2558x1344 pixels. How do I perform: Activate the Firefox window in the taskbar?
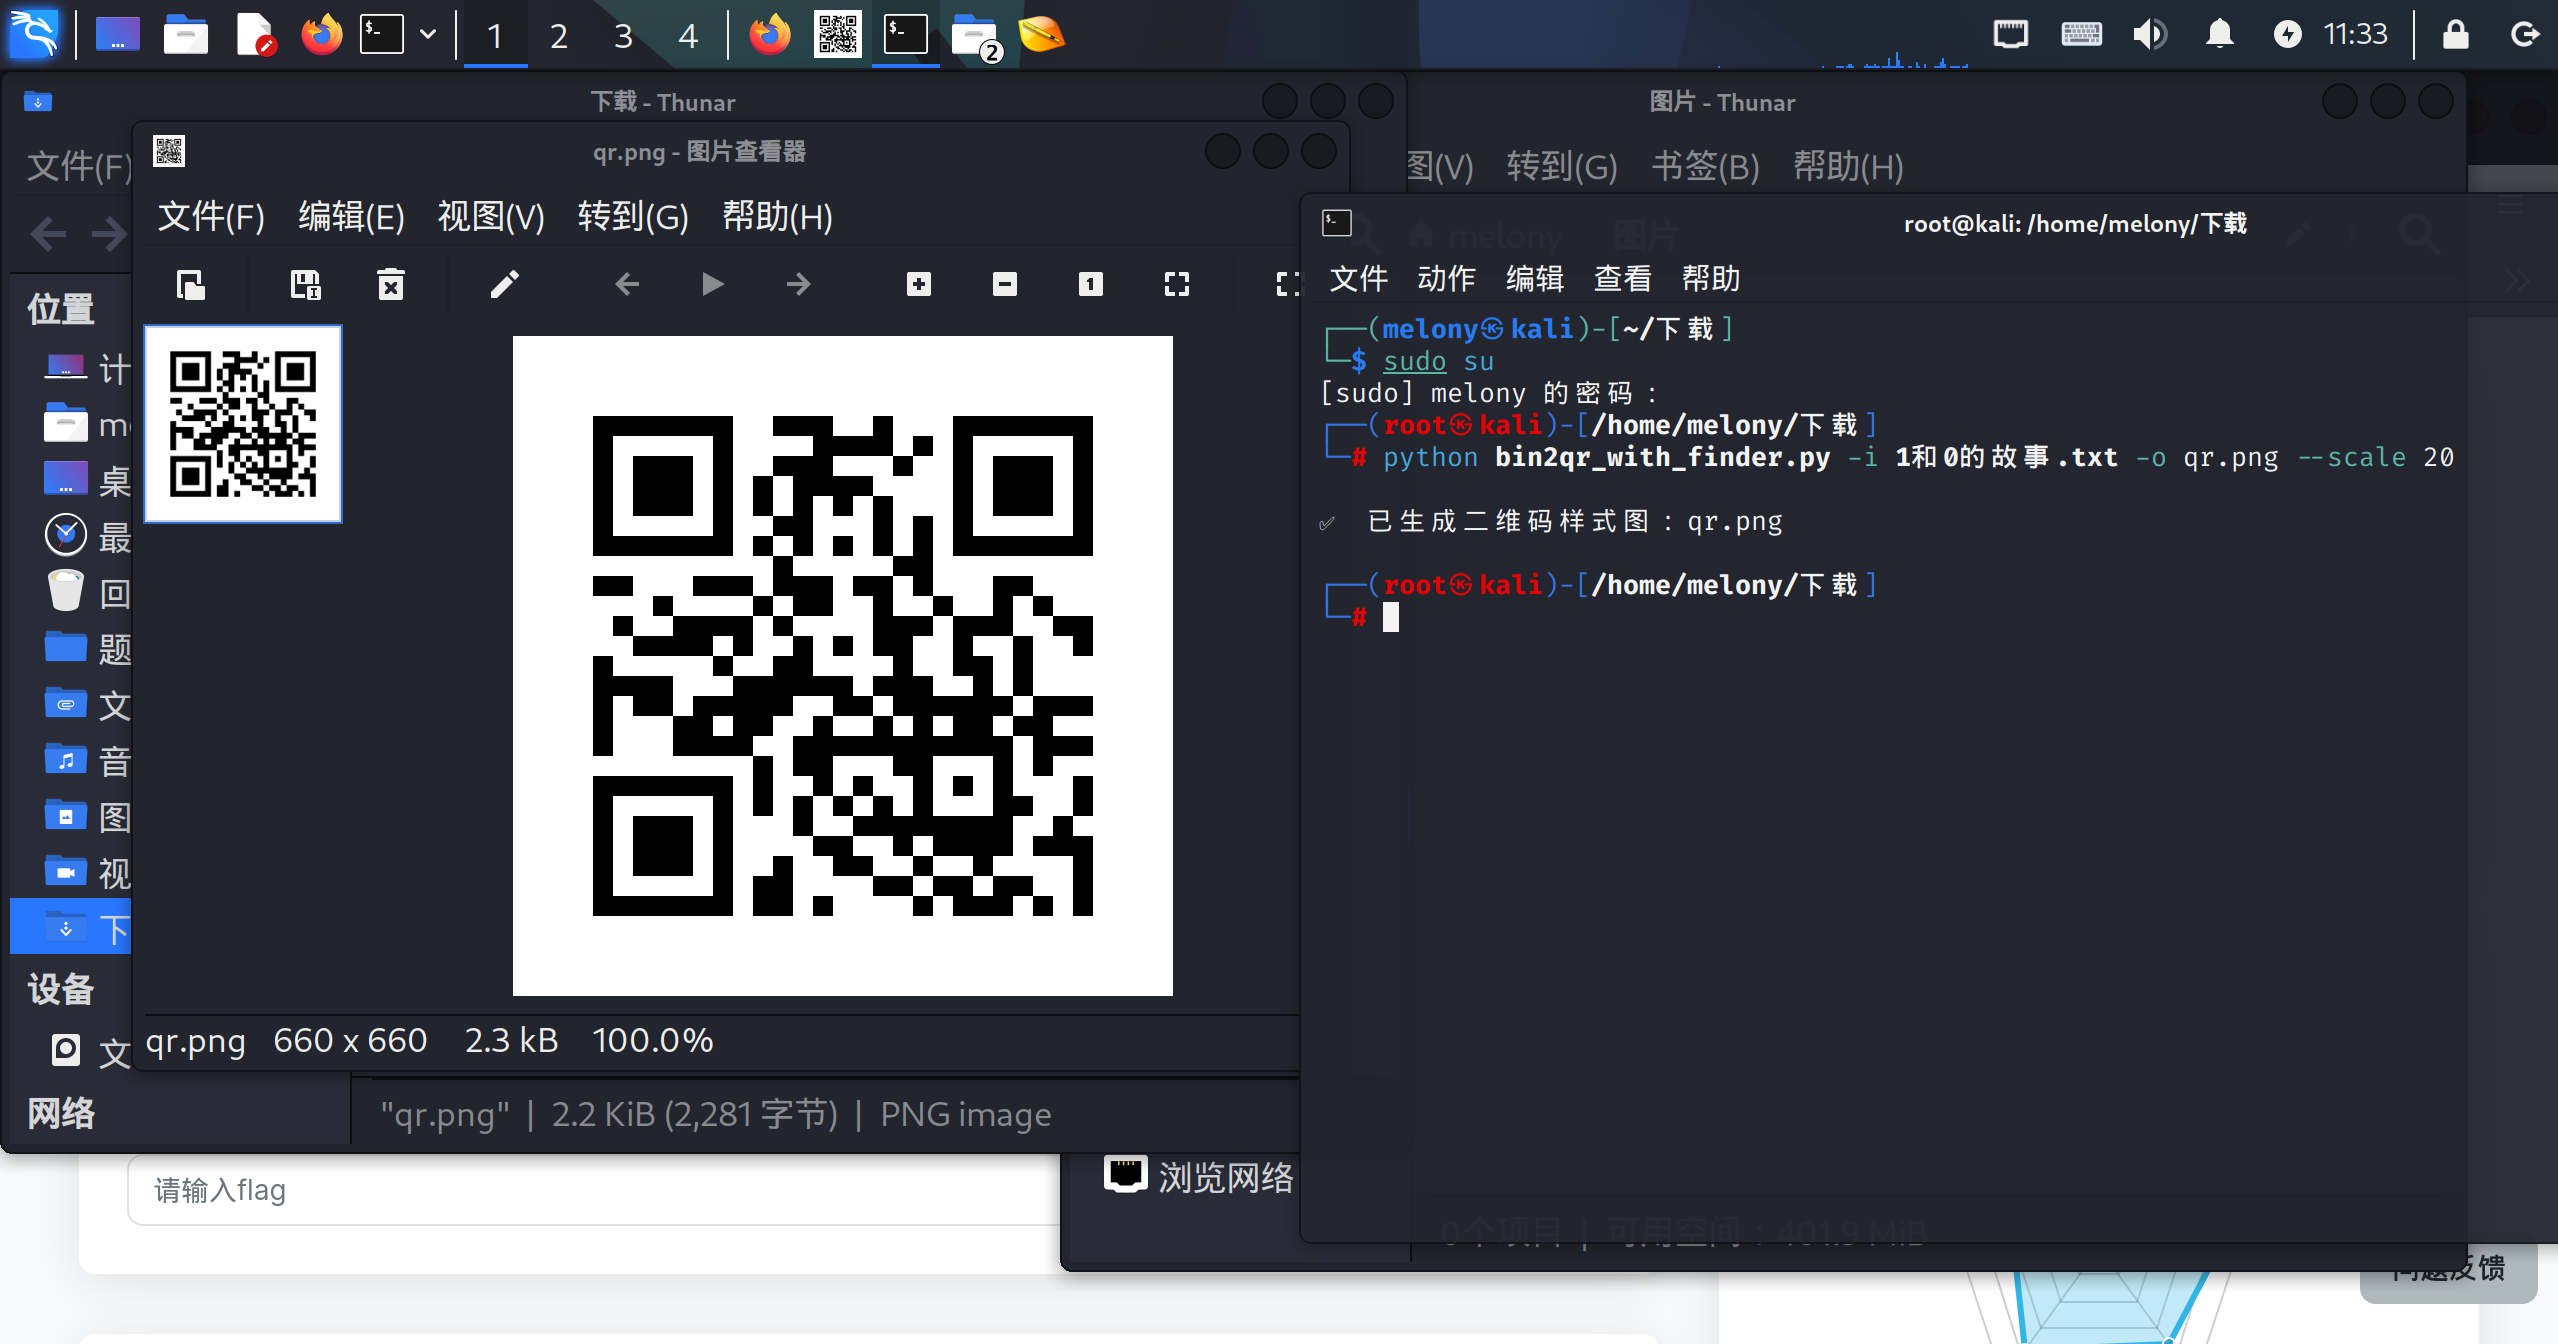point(769,35)
